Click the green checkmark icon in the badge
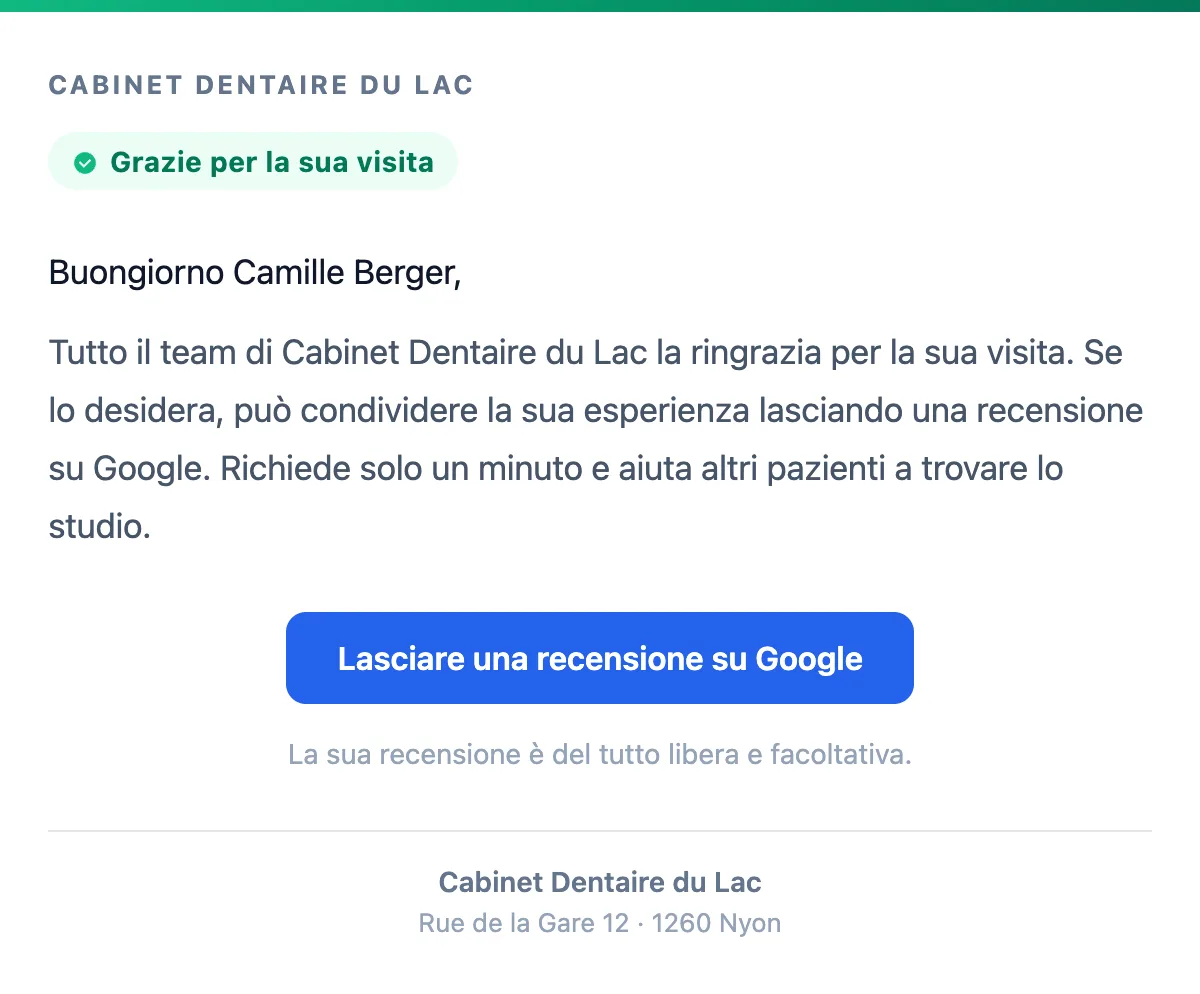The height and width of the screenshot is (994, 1200). pos(85,162)
